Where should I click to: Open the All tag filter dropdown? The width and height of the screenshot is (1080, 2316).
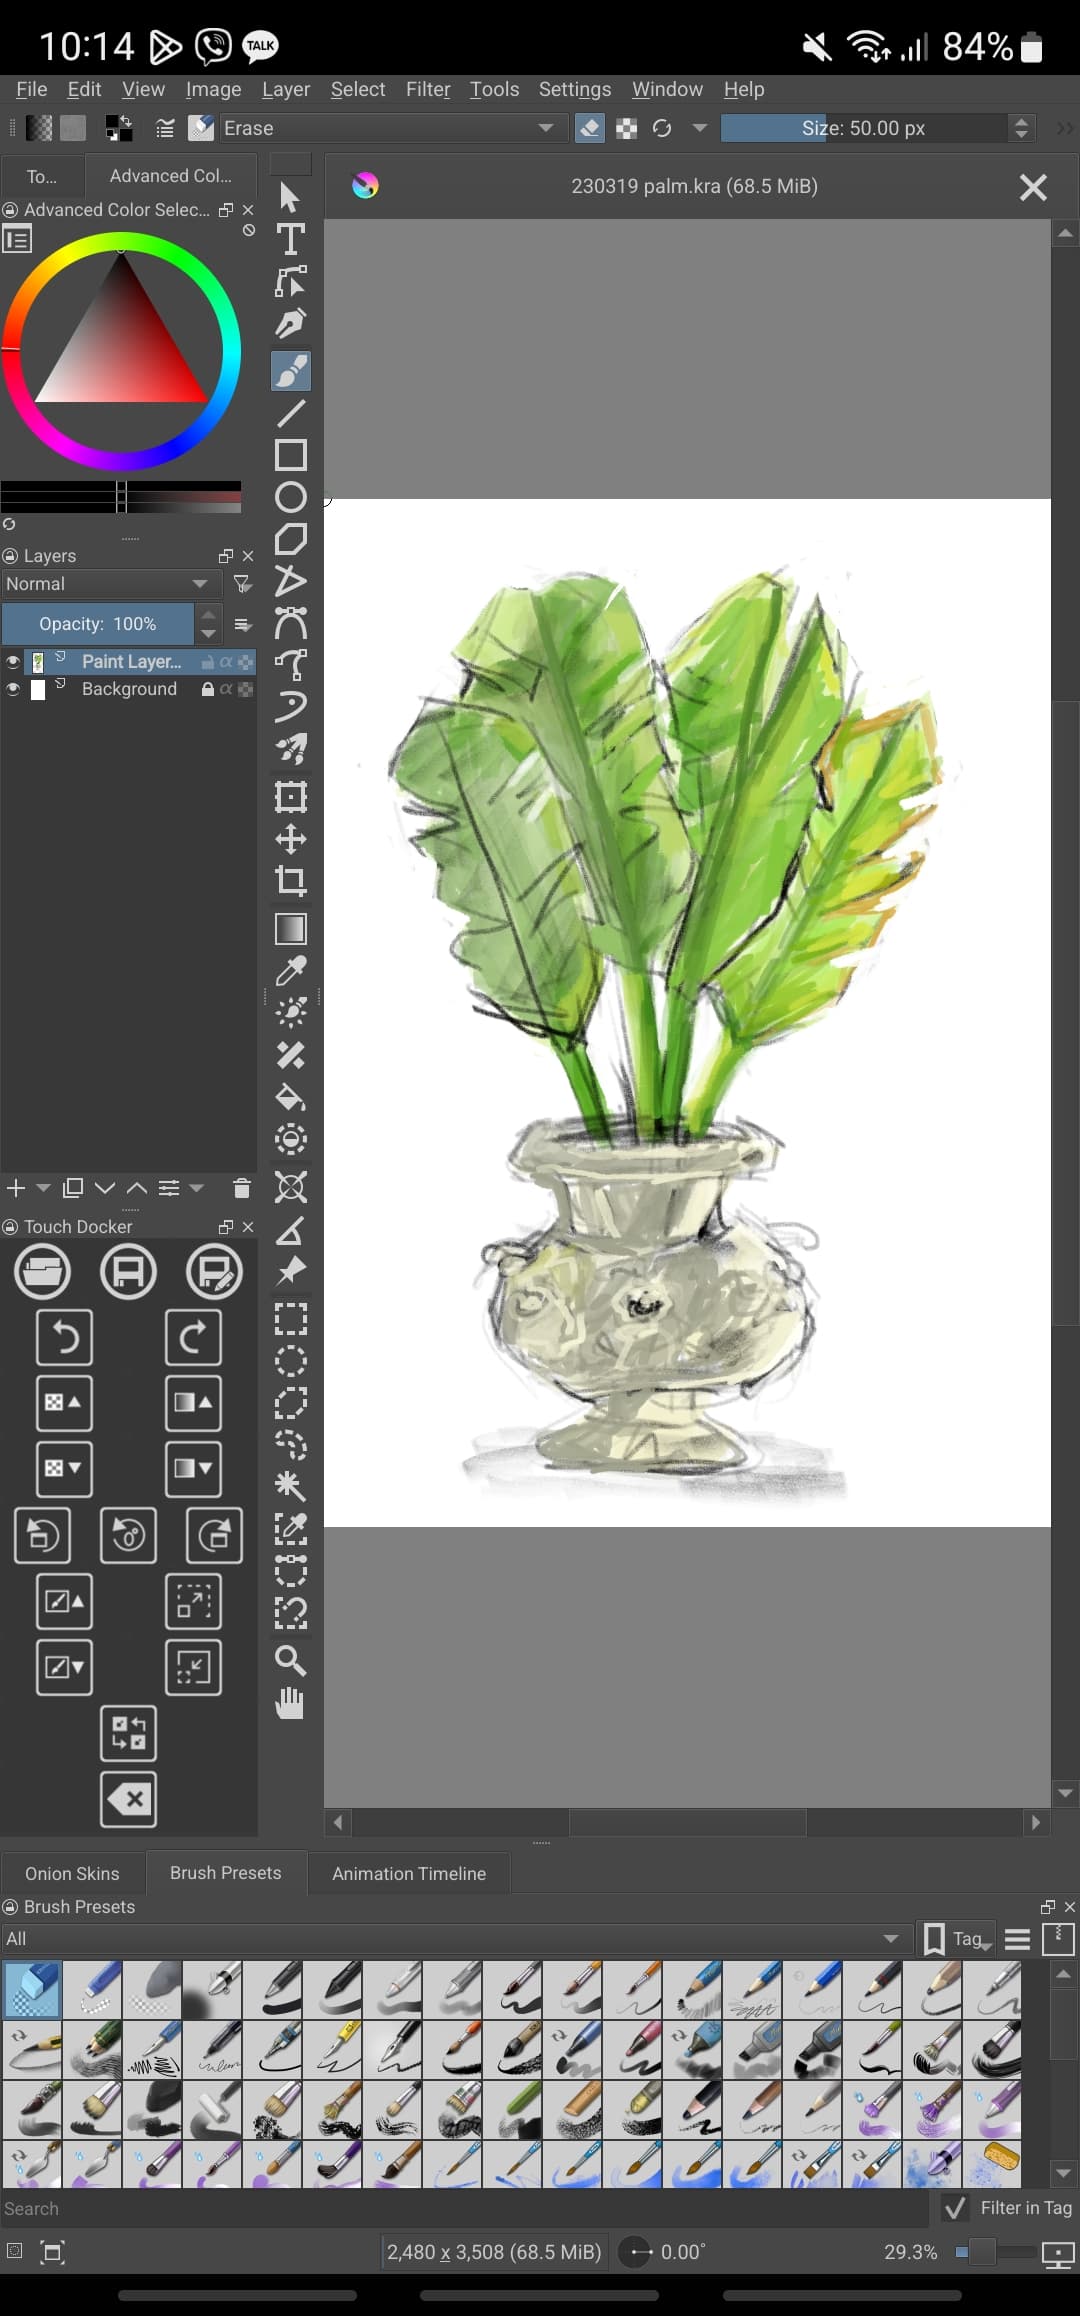(455, 1939)
